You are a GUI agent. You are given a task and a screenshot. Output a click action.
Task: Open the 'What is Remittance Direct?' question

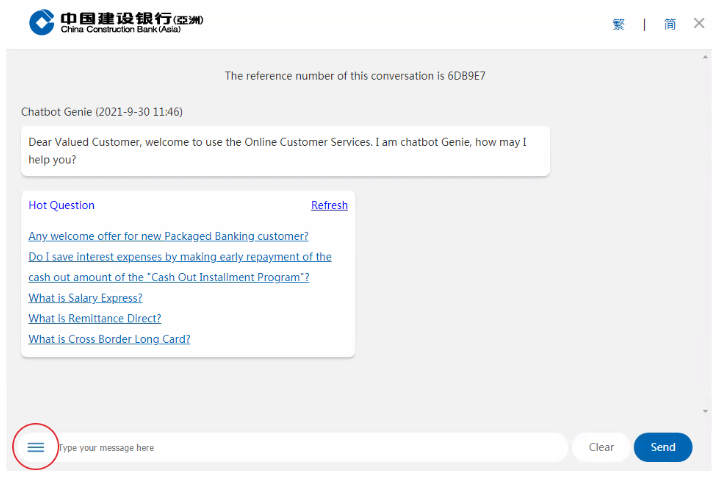(x=94, y=318)
